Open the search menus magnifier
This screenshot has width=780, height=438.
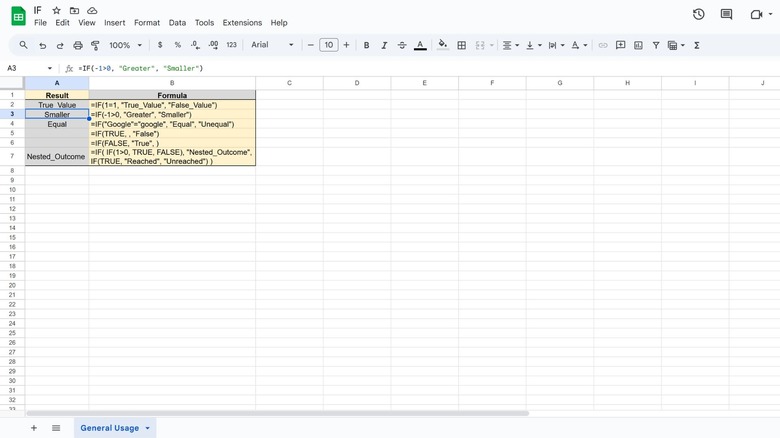tap(23, 45)
